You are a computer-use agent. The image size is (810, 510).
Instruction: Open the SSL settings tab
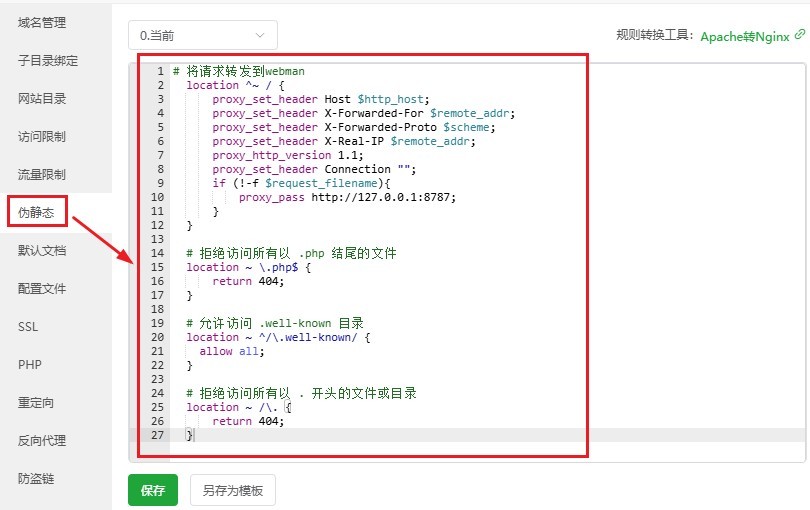28,327
